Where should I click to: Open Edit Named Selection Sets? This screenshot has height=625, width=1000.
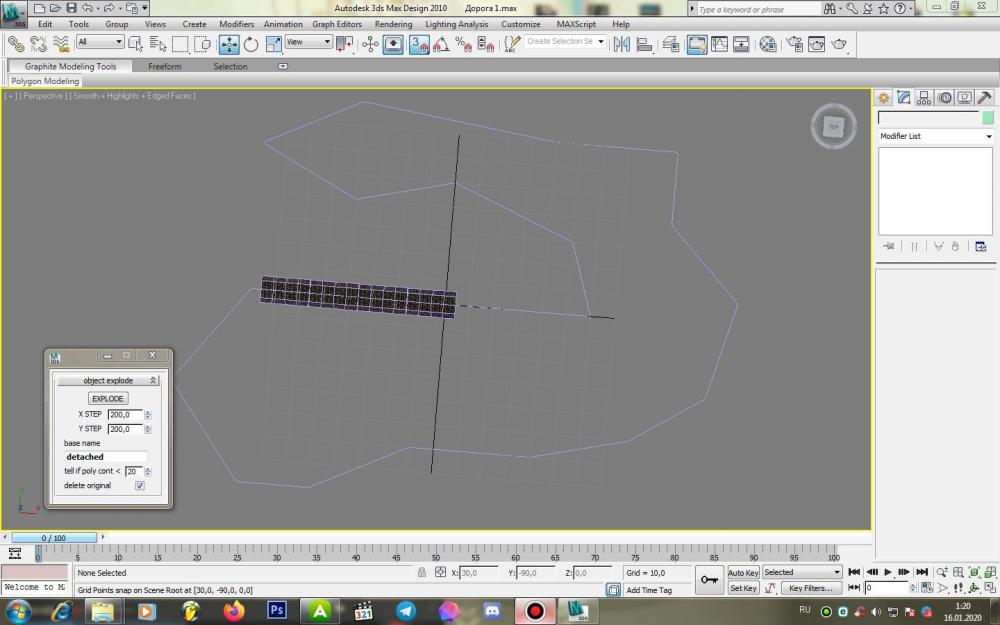512,44
